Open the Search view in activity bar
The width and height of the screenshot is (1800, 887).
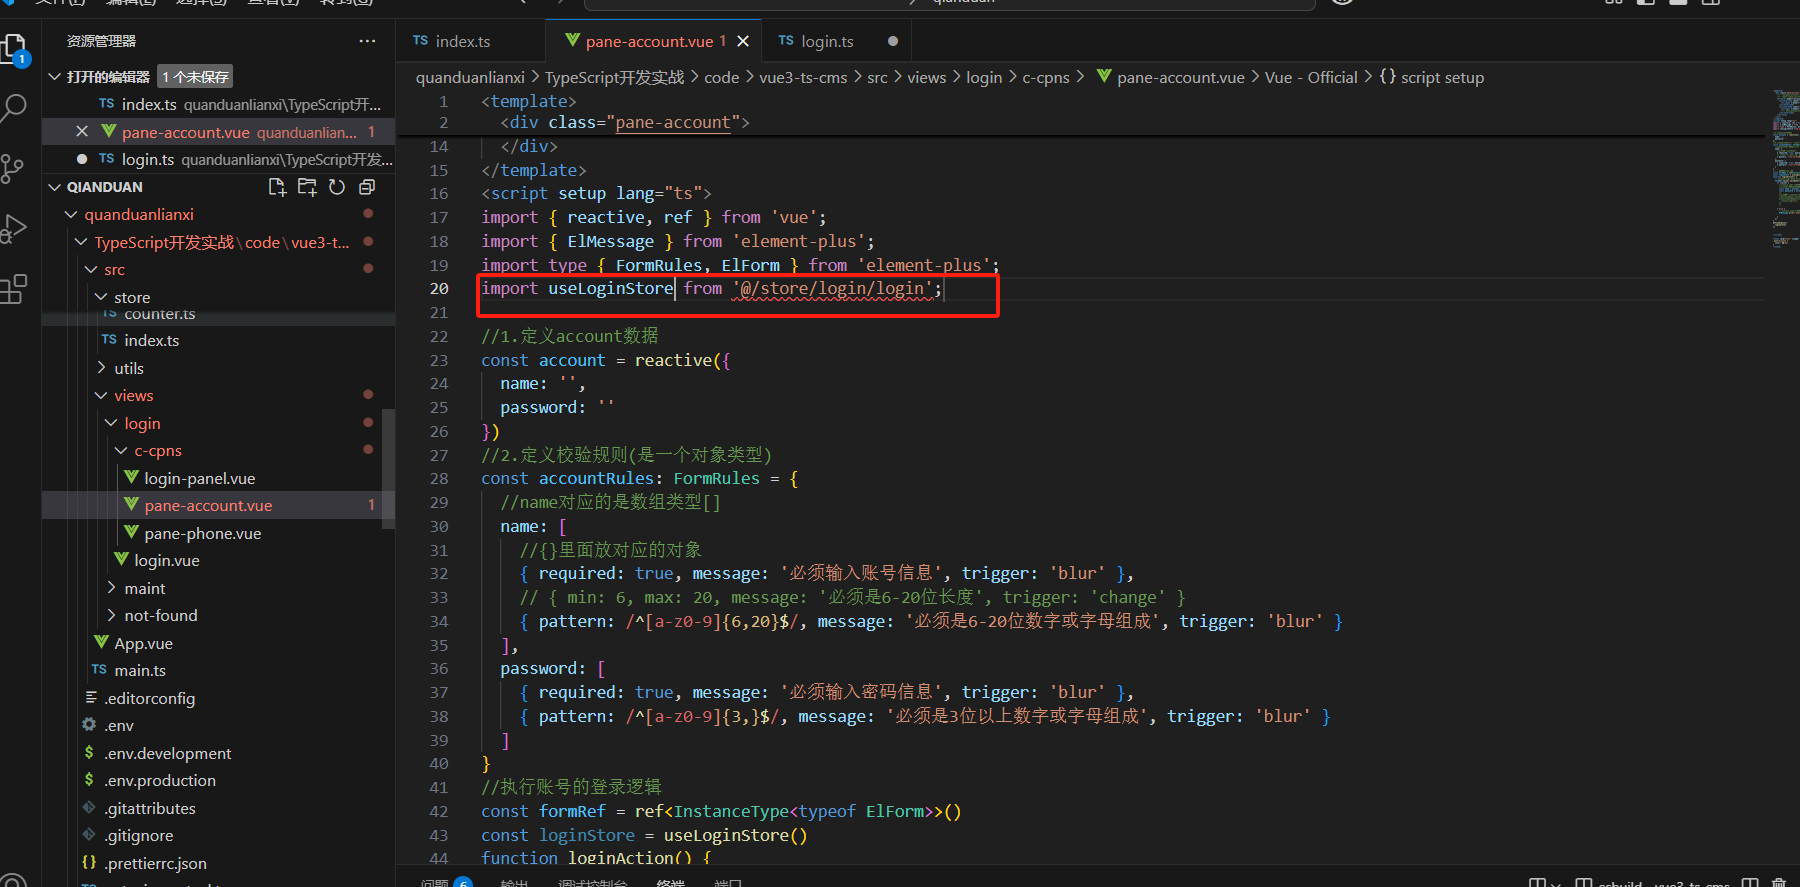14,108
